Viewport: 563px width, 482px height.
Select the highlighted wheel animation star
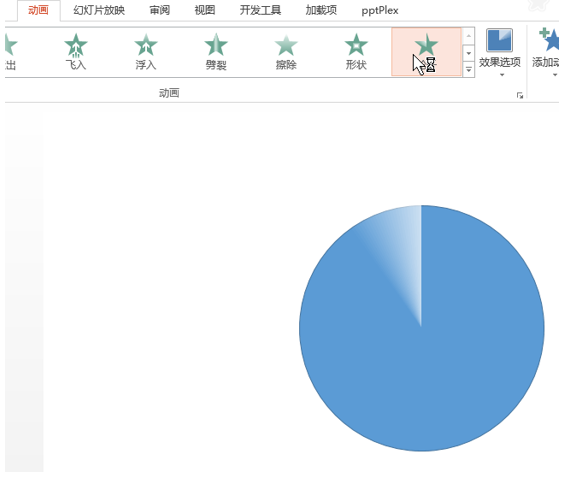pyautogui.click(x=426, y=51)
